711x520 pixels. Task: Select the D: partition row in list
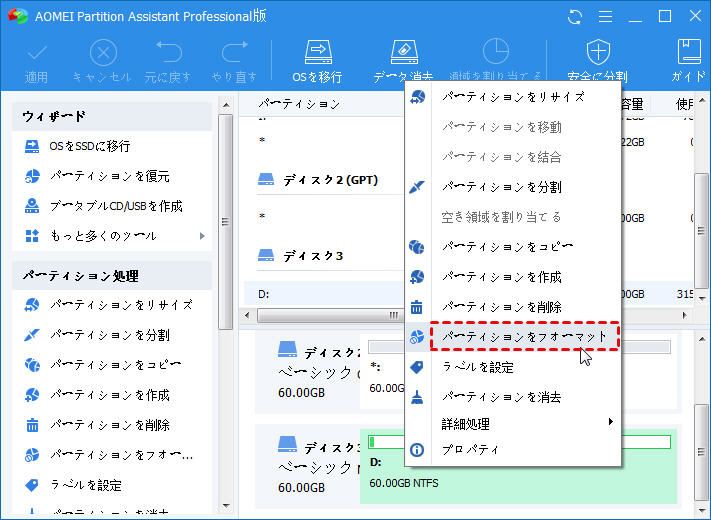(x=324, y=294)
